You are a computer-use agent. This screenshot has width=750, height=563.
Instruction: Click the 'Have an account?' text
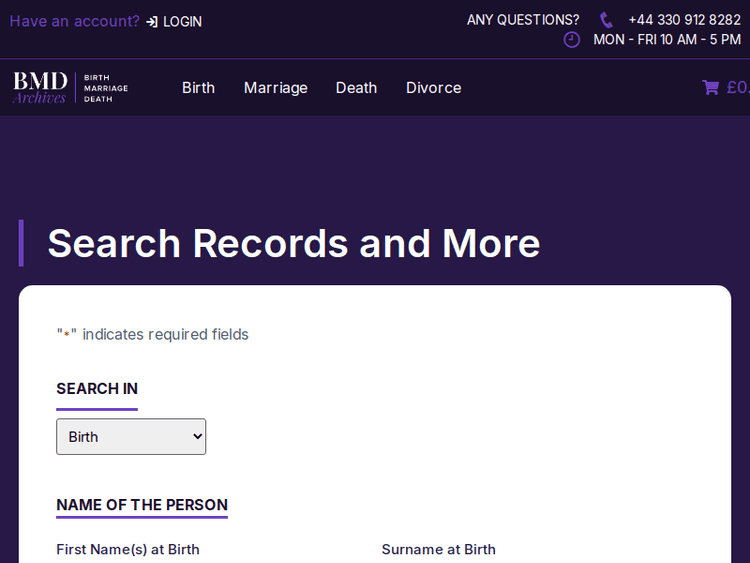click(75, 21)
